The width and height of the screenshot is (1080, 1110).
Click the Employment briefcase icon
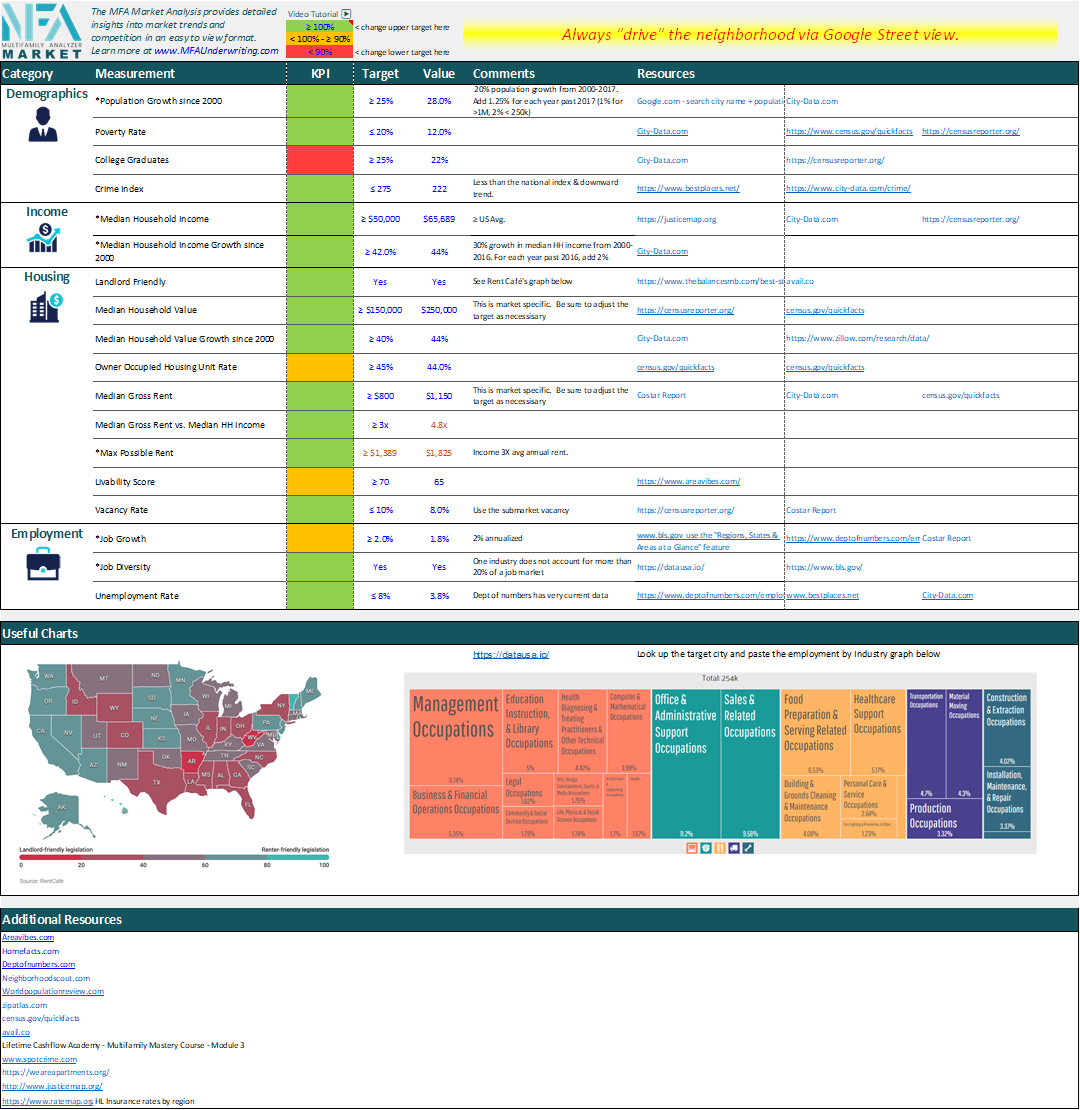(x=46, y=565)
